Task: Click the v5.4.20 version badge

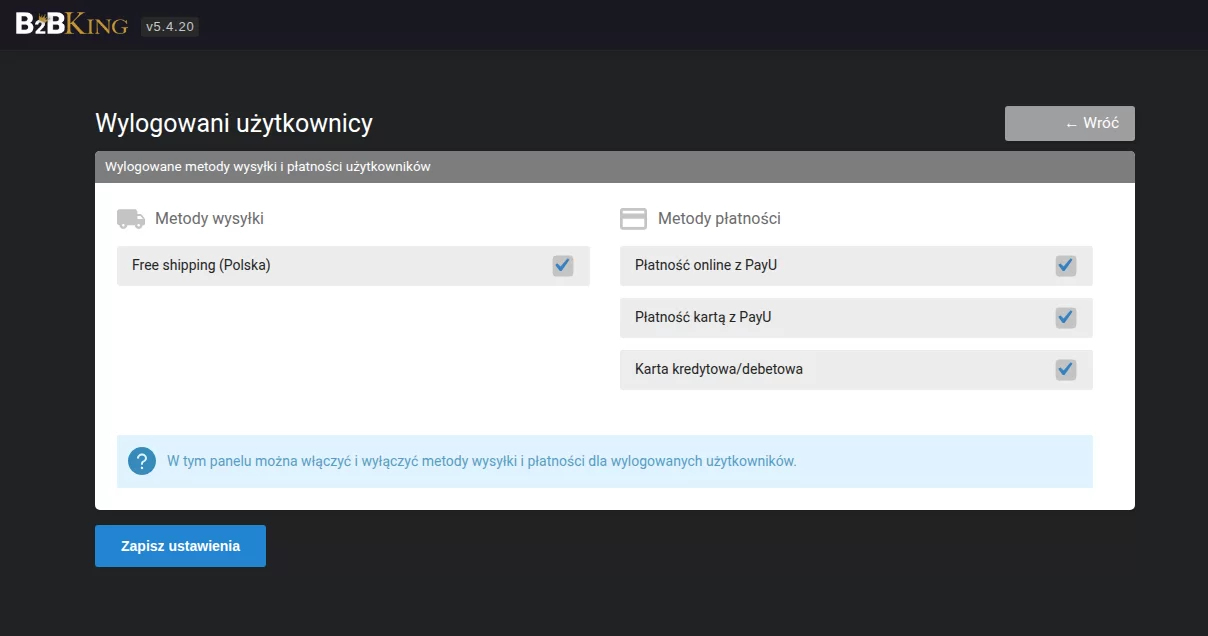Action: [170, 27]
